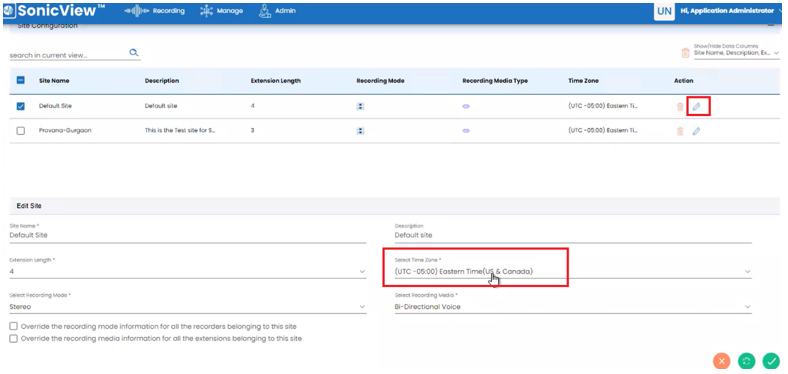The width and height of the screenshot is (788, 374).
Task: Click the media type icon for Default Site
Action: coord(466,107)
